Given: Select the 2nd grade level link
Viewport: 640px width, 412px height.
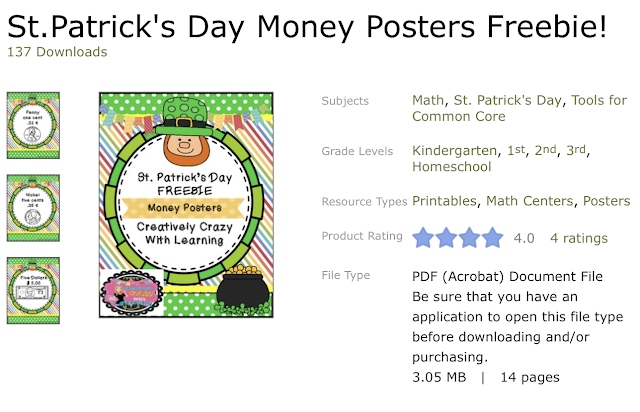Looking at the screenshot, I should (x=545, y=151).
